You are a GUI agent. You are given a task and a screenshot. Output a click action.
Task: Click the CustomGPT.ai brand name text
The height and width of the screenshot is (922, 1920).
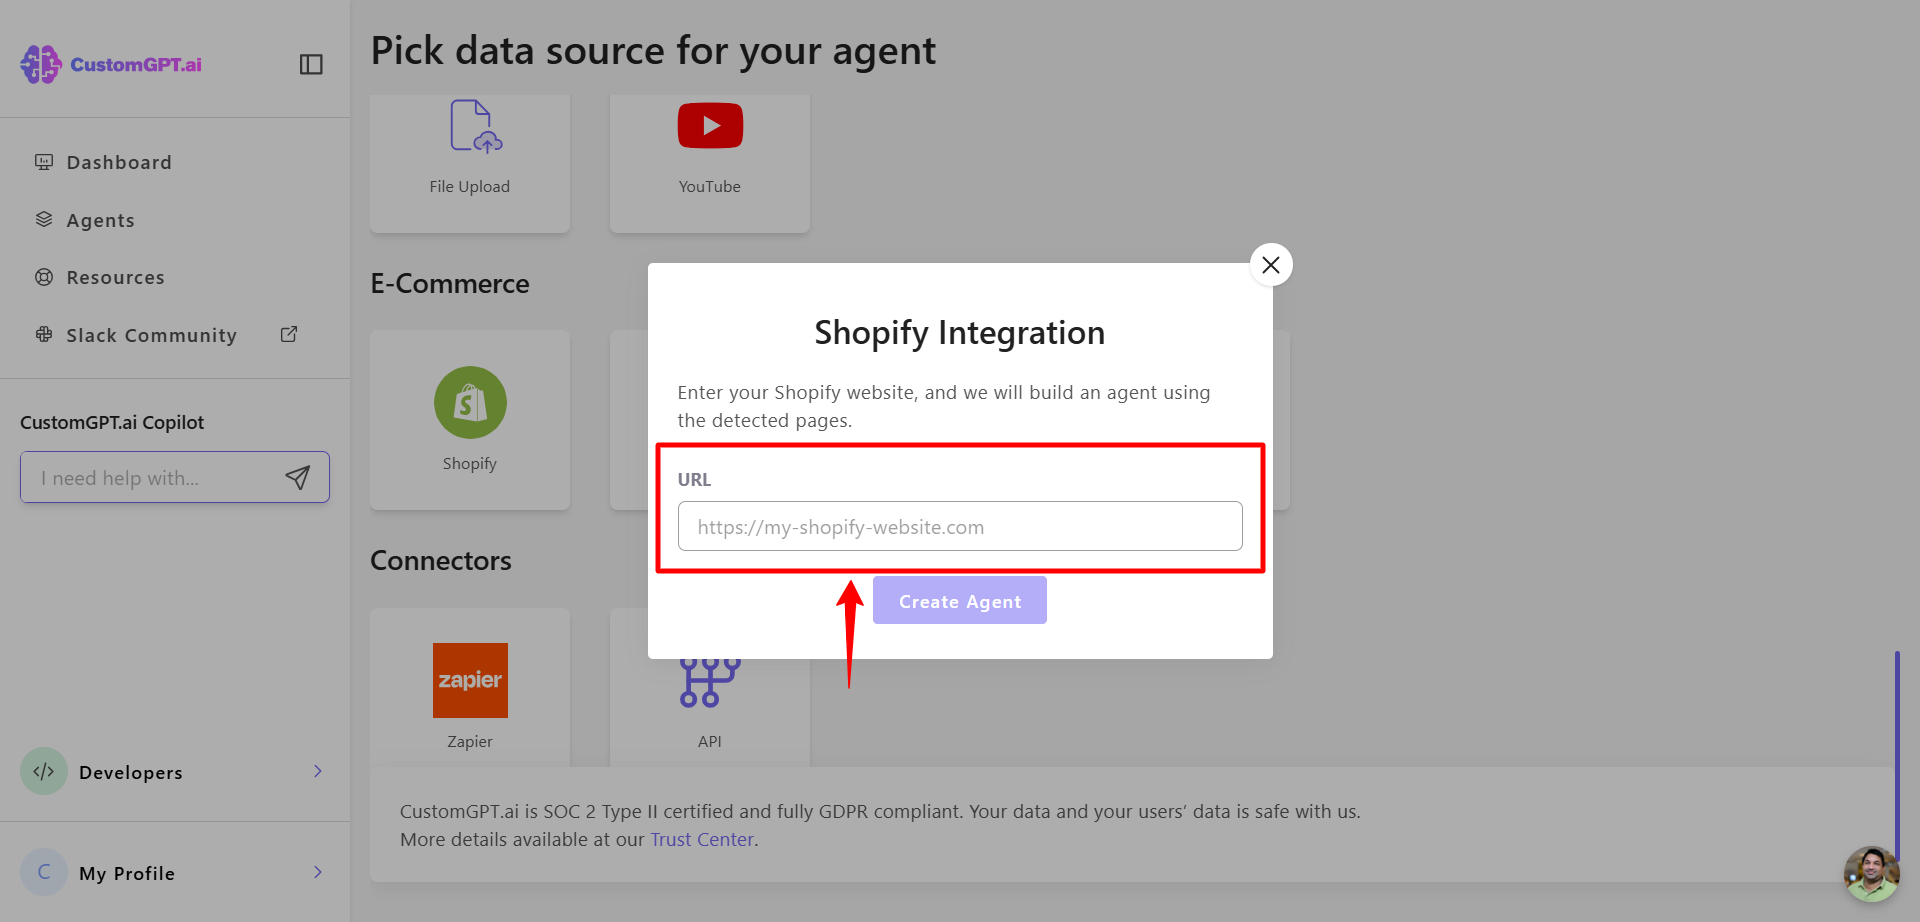(x=136, y=64)
